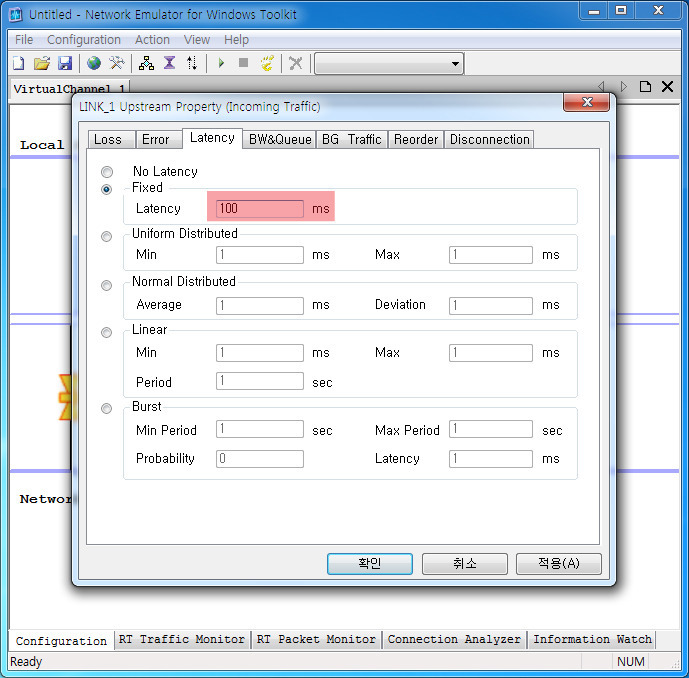Open the View menu
689x678 pixels.
tap(197, 40)
